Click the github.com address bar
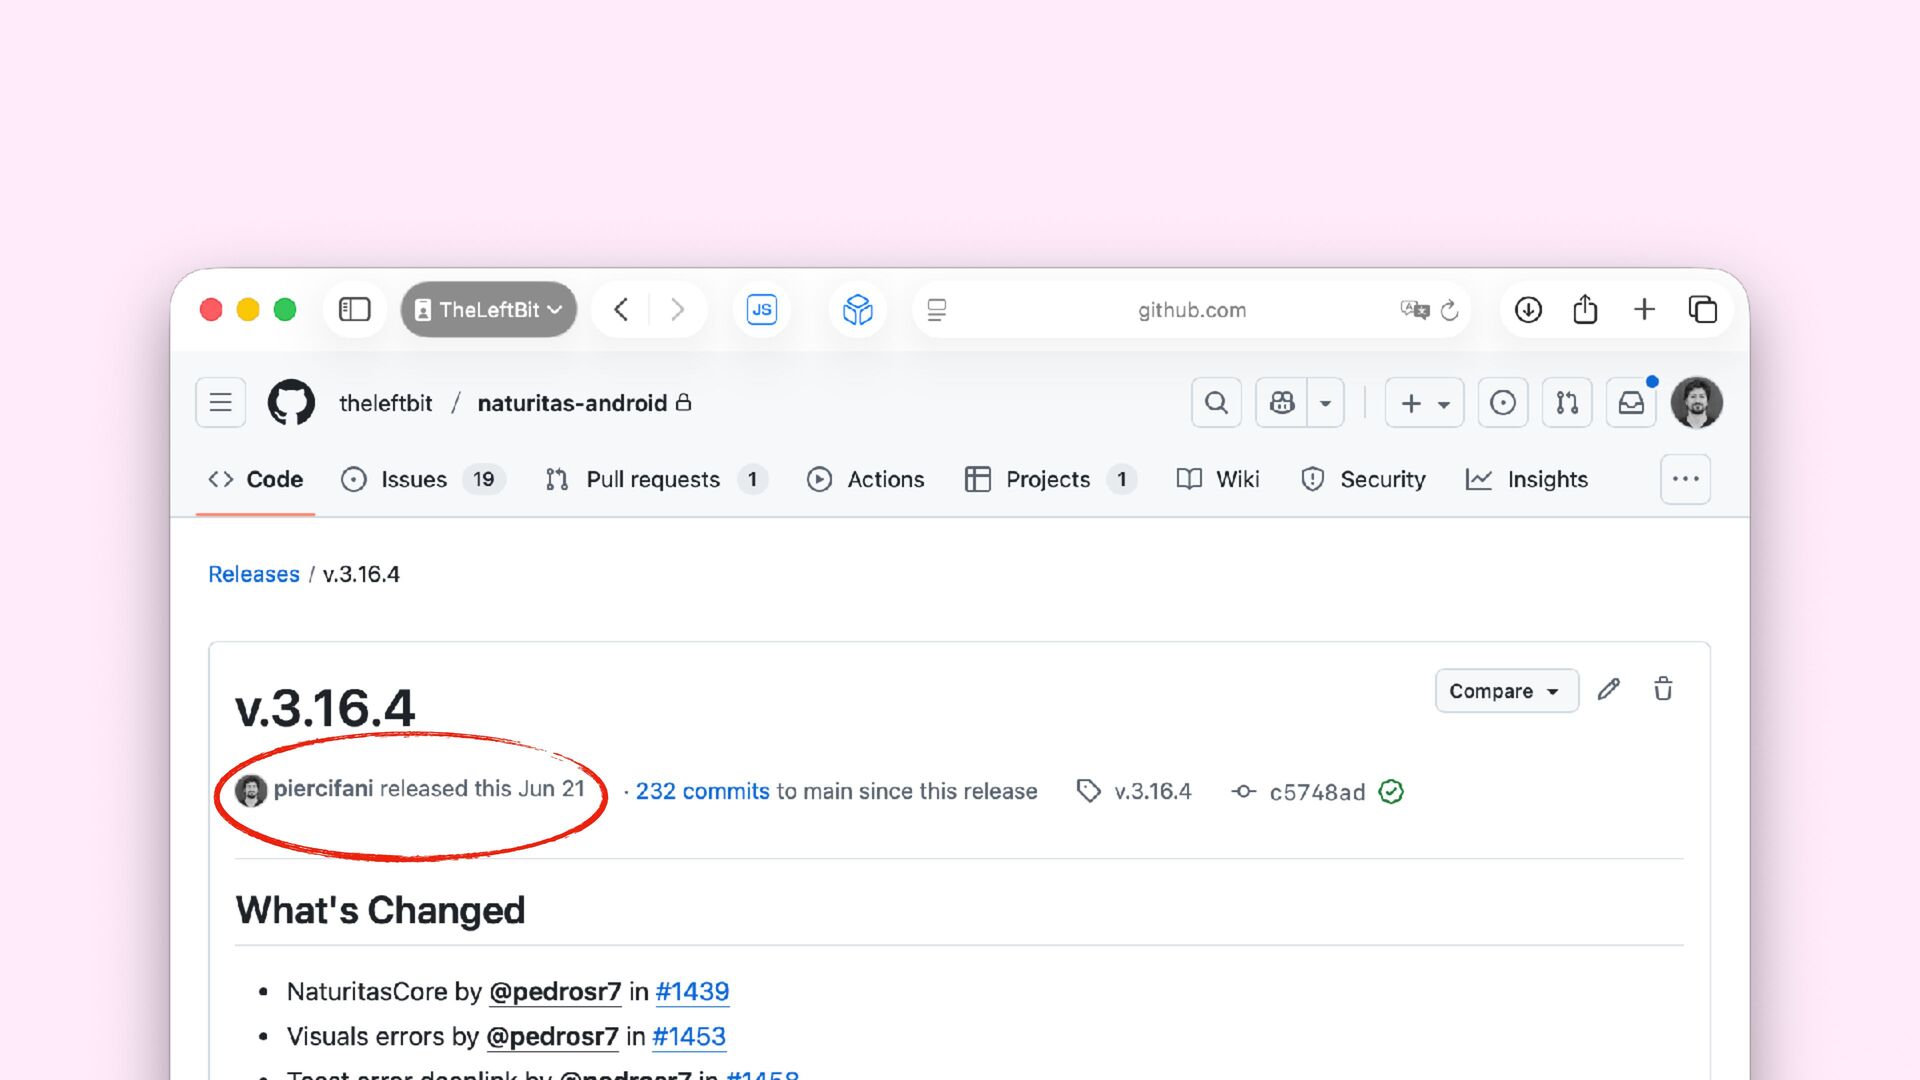The height and width of the screenshot is (1080, 1920). coord(1191,310)
